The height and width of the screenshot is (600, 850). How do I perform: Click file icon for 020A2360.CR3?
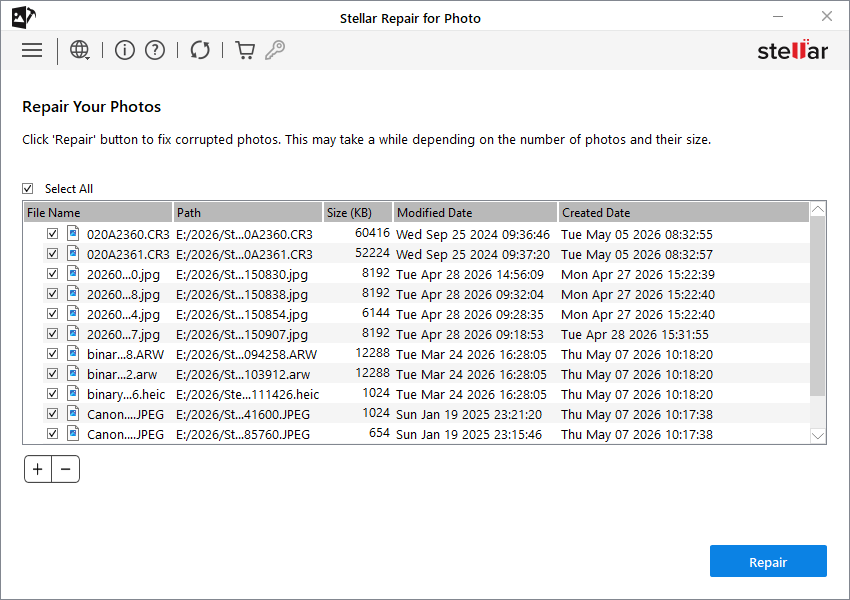(73, 234)
